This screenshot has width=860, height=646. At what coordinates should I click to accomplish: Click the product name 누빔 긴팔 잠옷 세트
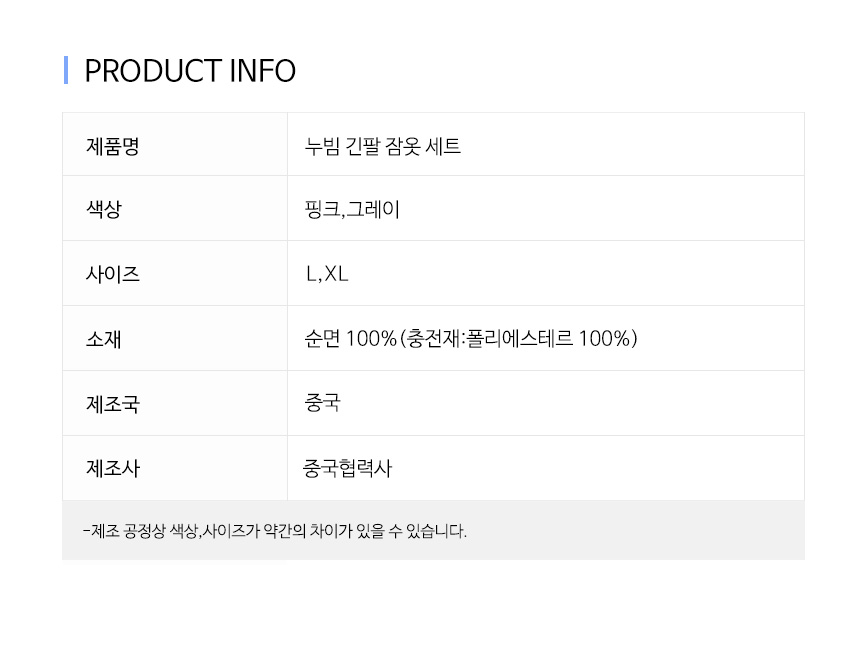click(382, 146)
